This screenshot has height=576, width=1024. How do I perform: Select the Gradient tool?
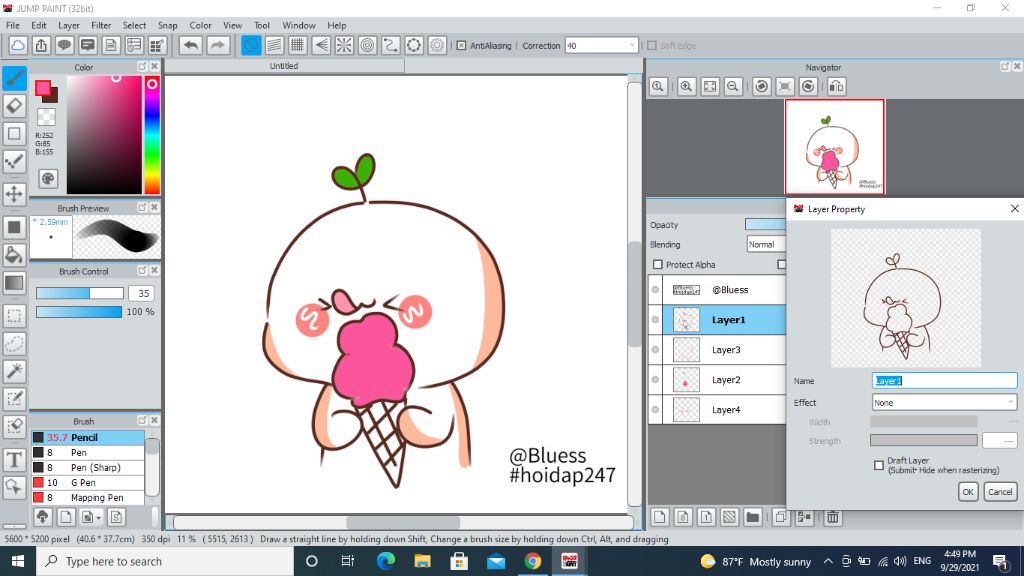pyautogui.click(x=14, y=283)
